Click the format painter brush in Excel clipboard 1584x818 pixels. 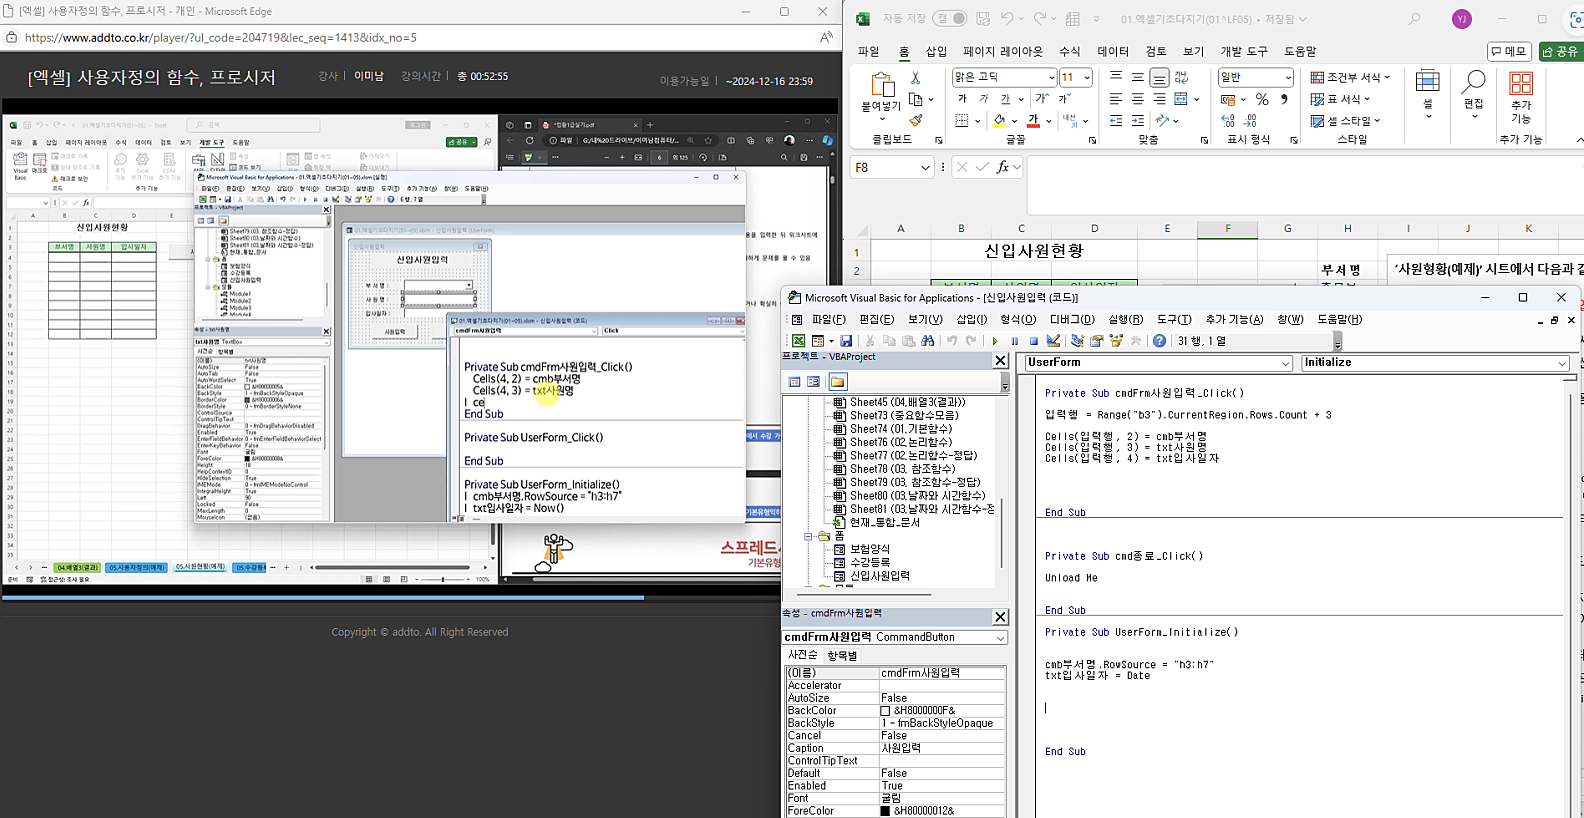[915, 121]
